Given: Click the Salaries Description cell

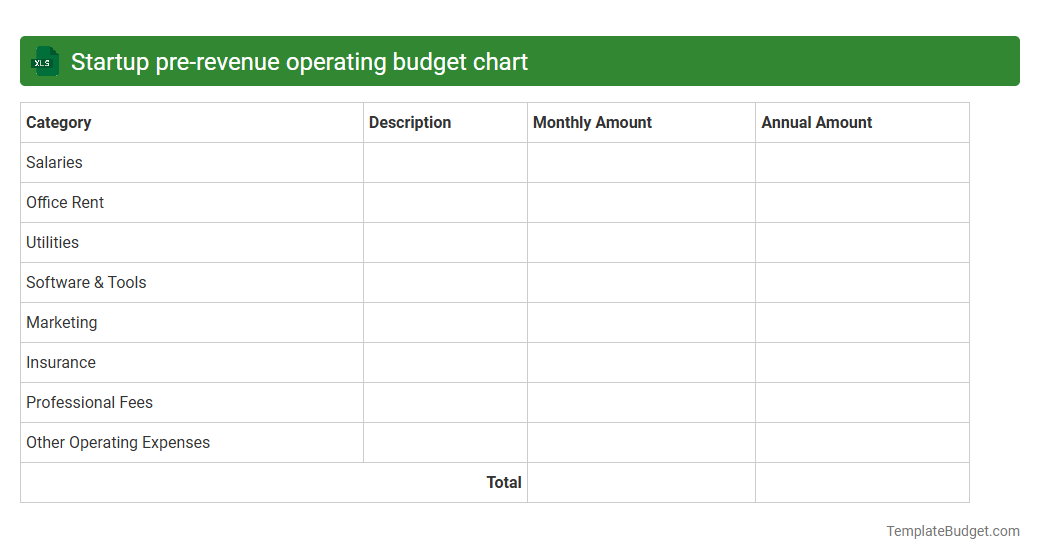Looking at the screenshot, I should click(x=445, y=163).
